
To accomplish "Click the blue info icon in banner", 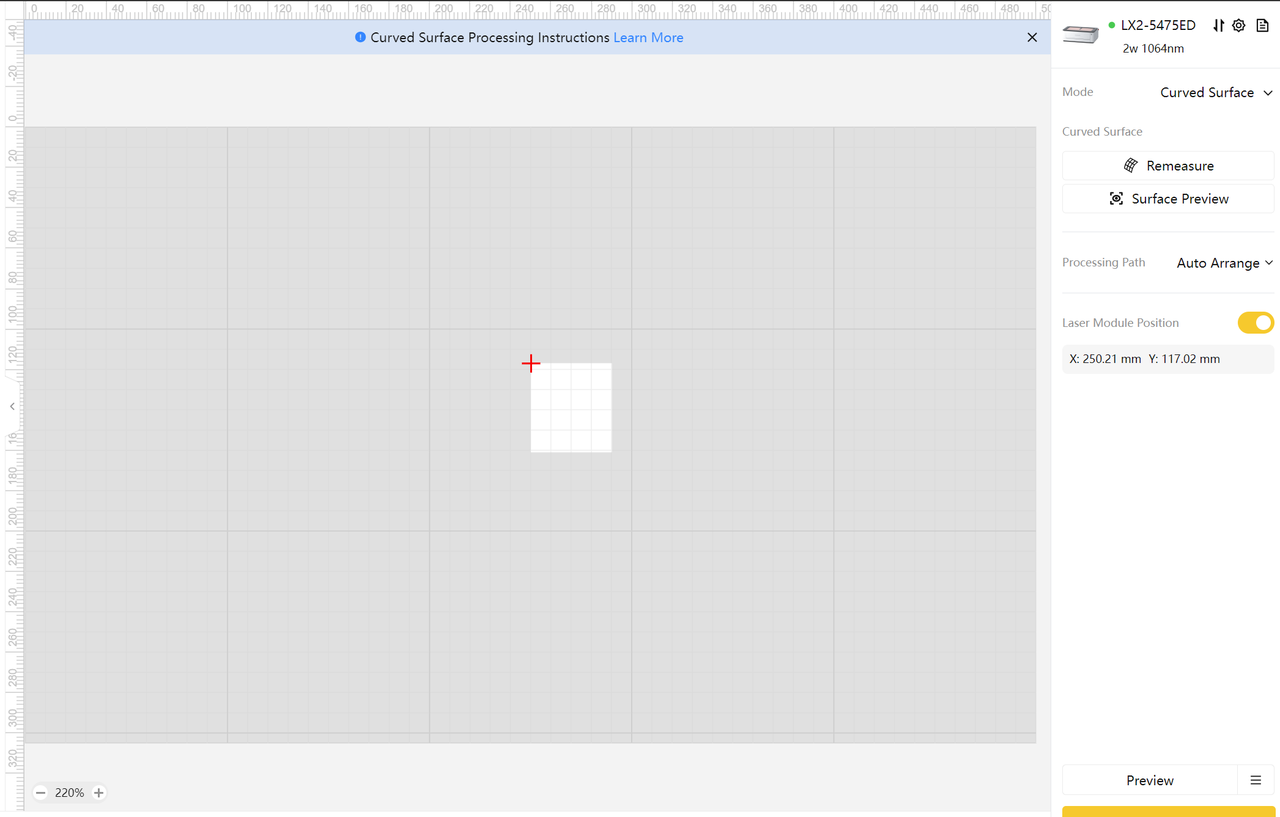I will click(360, 37).
